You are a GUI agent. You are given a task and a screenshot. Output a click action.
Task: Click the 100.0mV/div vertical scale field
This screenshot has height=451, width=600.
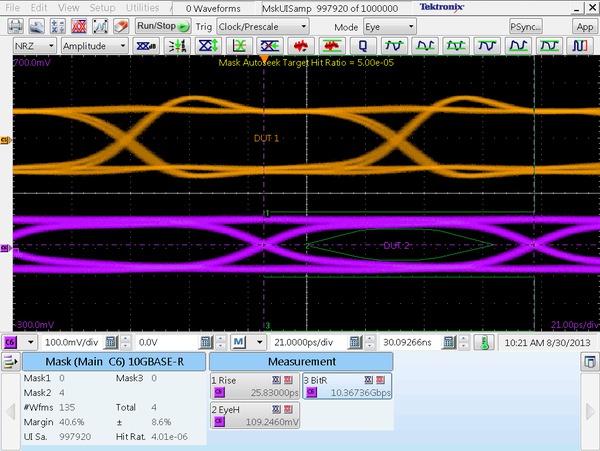point(72,342)
